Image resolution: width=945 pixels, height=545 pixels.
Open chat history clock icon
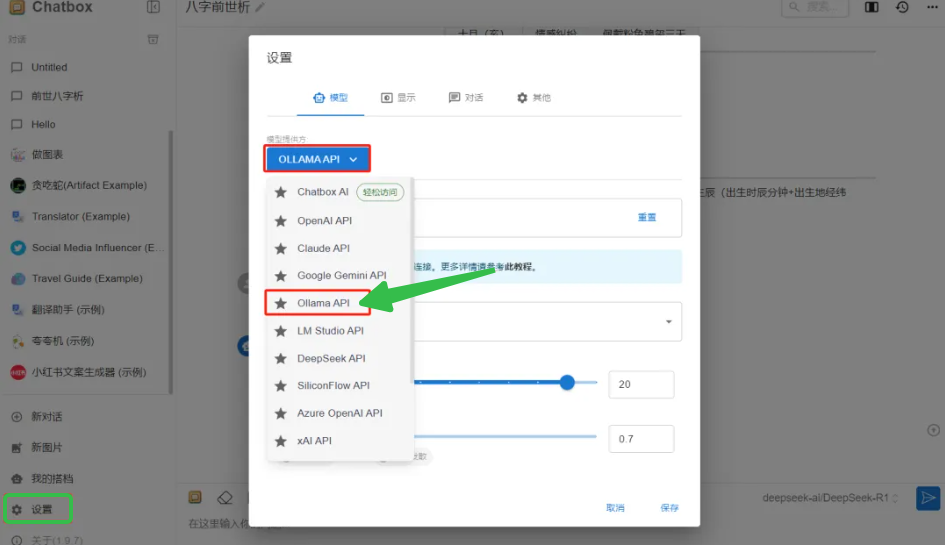[902, 7]
